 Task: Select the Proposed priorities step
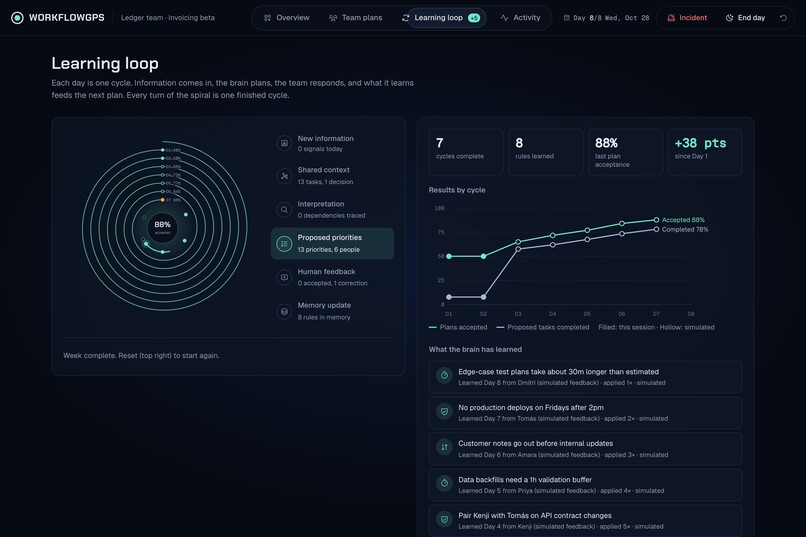pos(332,244)
